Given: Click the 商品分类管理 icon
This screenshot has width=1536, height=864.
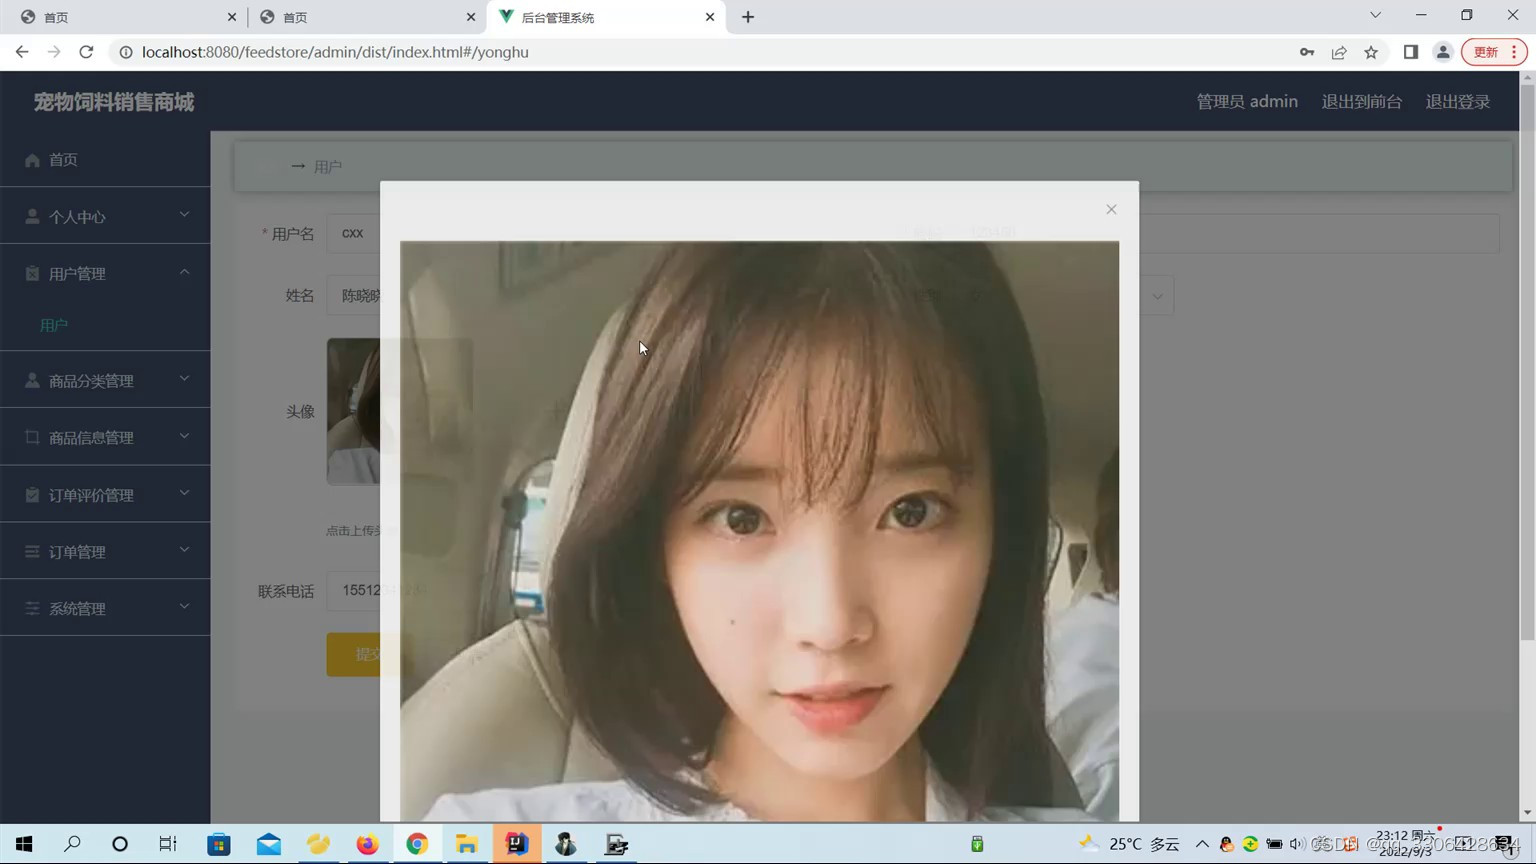Looking at the screenshot, I should (32, 380).
